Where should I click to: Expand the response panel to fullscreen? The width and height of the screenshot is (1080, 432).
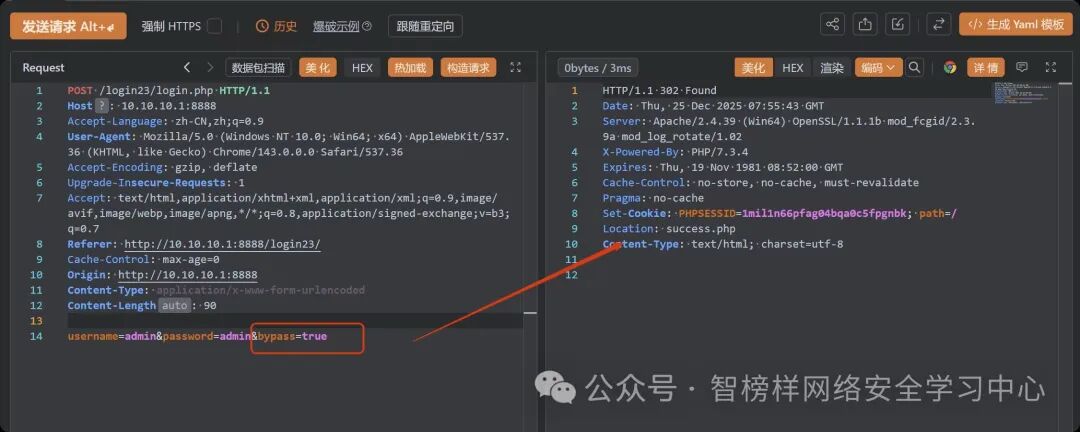tap(1050, 68)
